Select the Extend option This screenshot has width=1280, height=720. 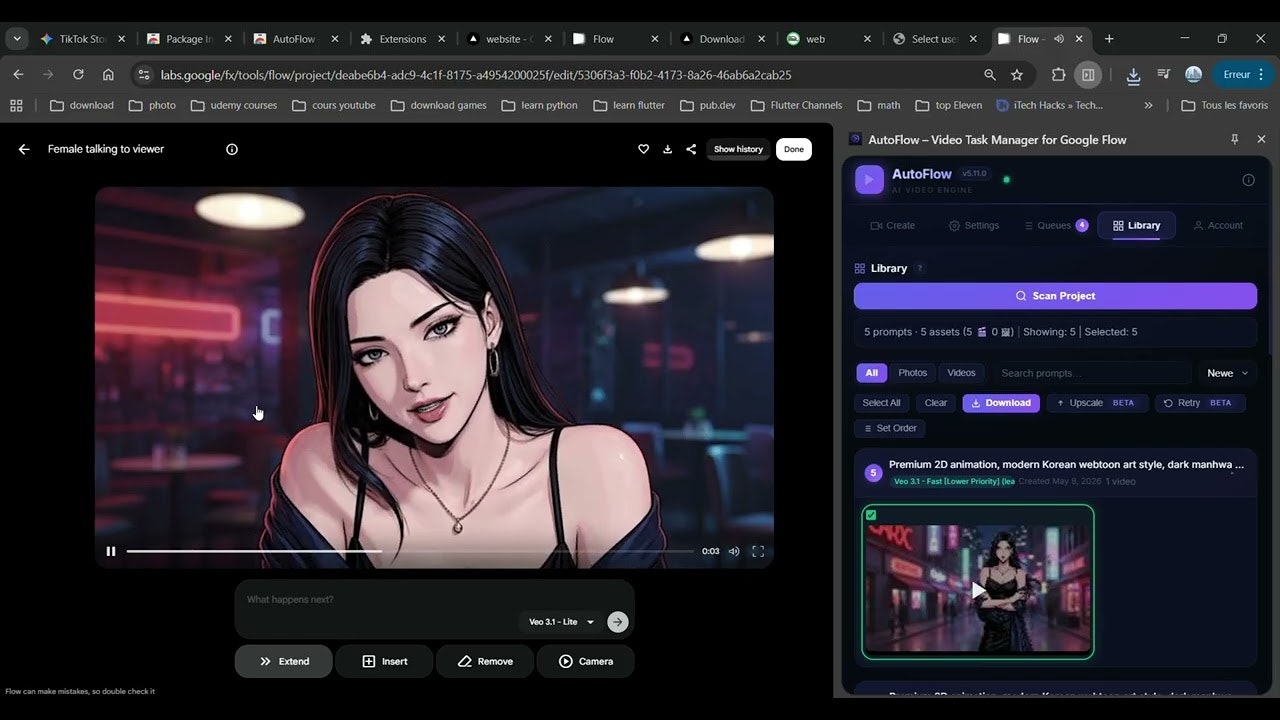[284, 661]
